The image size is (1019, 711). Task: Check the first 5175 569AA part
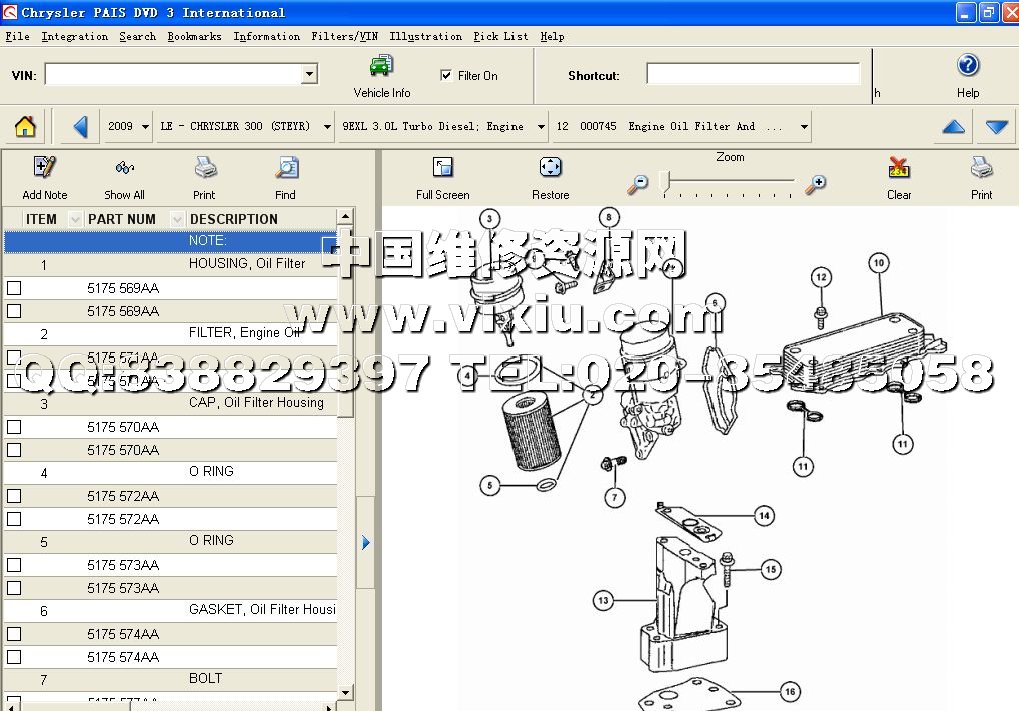14,288
